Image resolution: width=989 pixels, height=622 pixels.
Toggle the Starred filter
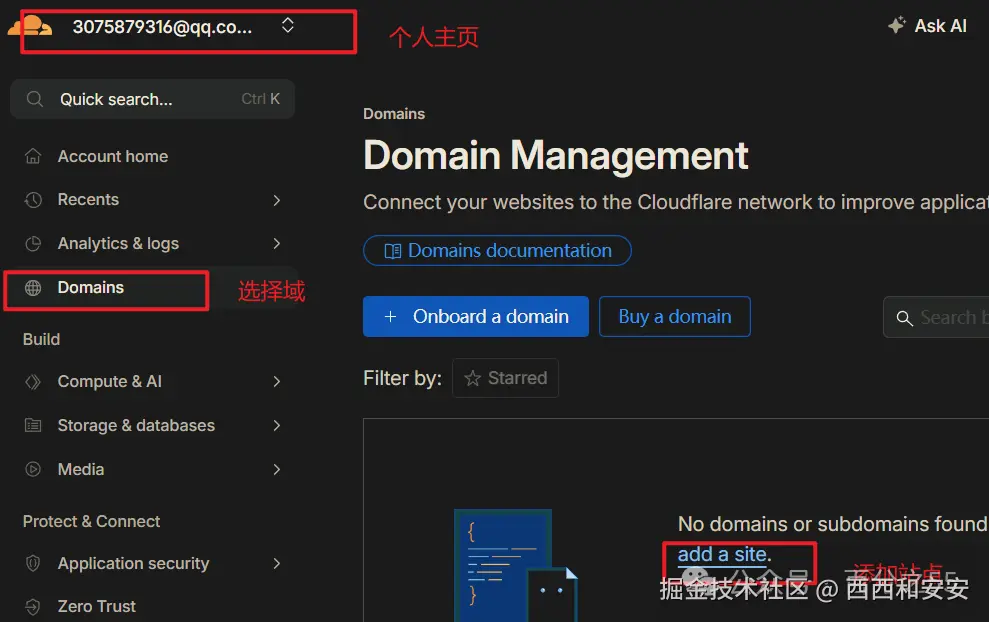[x=505, y=378]
